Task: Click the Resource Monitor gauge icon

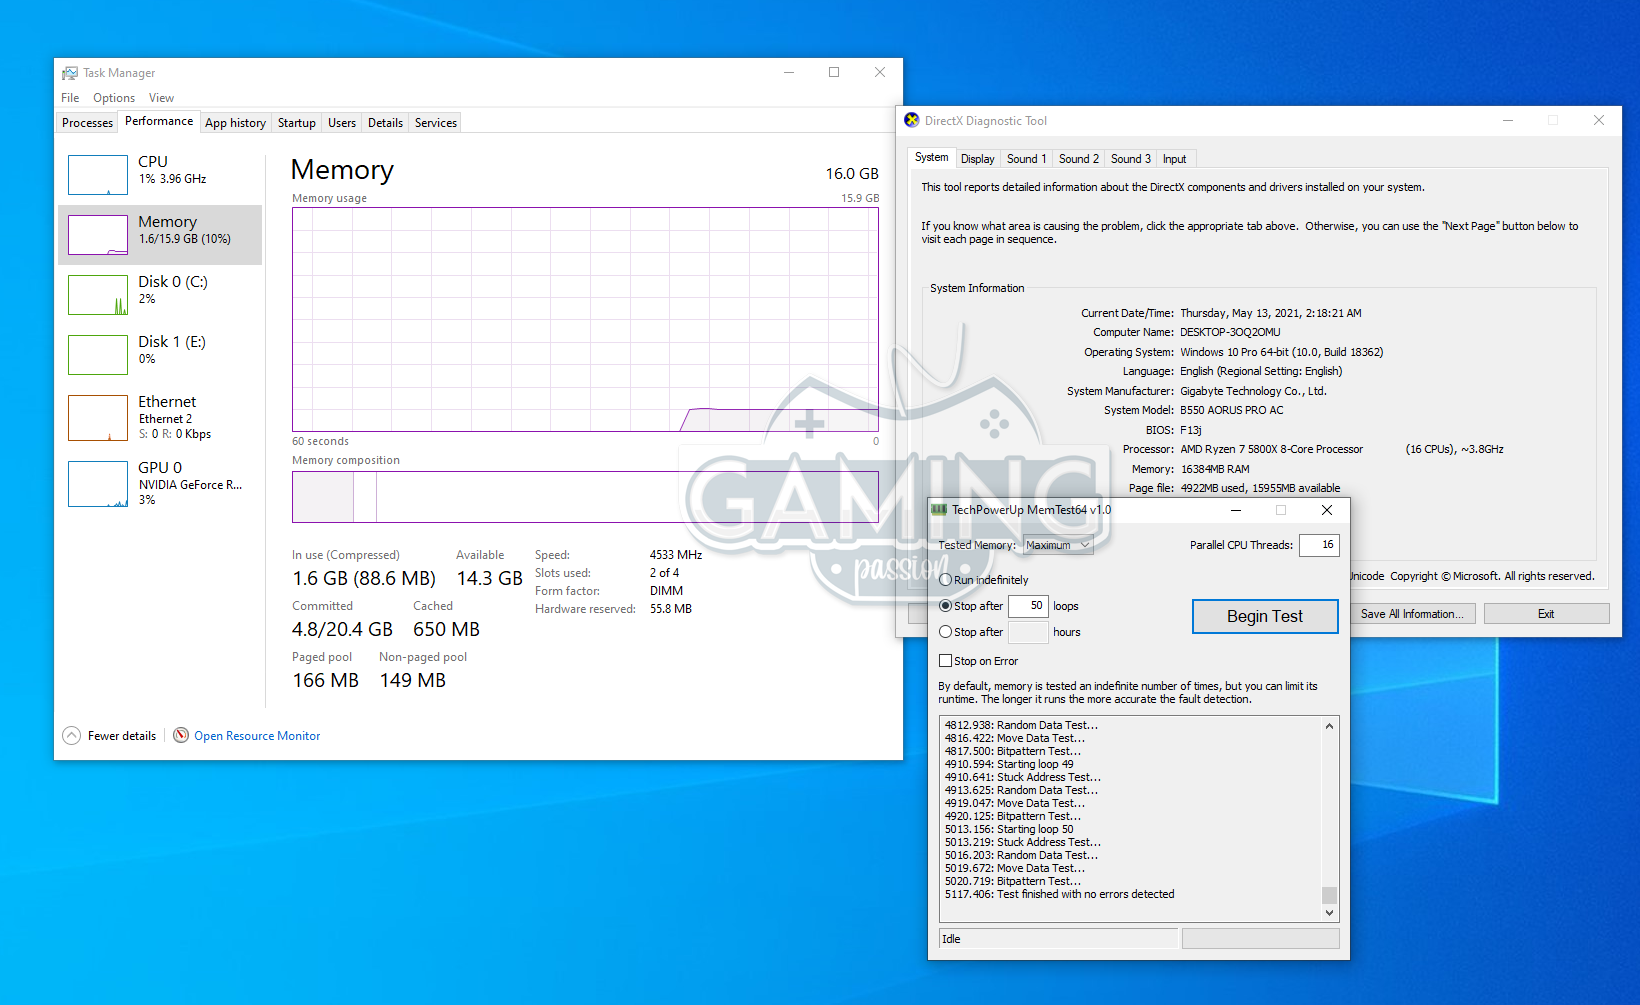Action: point(181,736)
